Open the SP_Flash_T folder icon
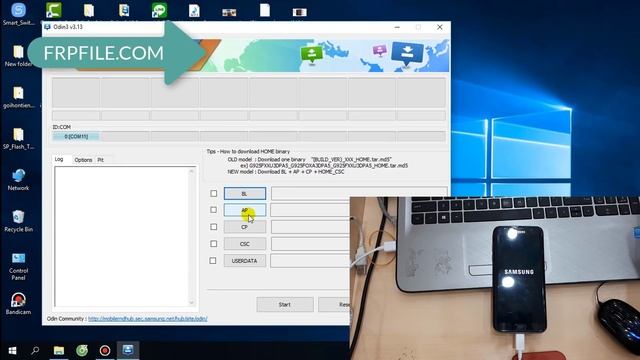 [18, 138]
